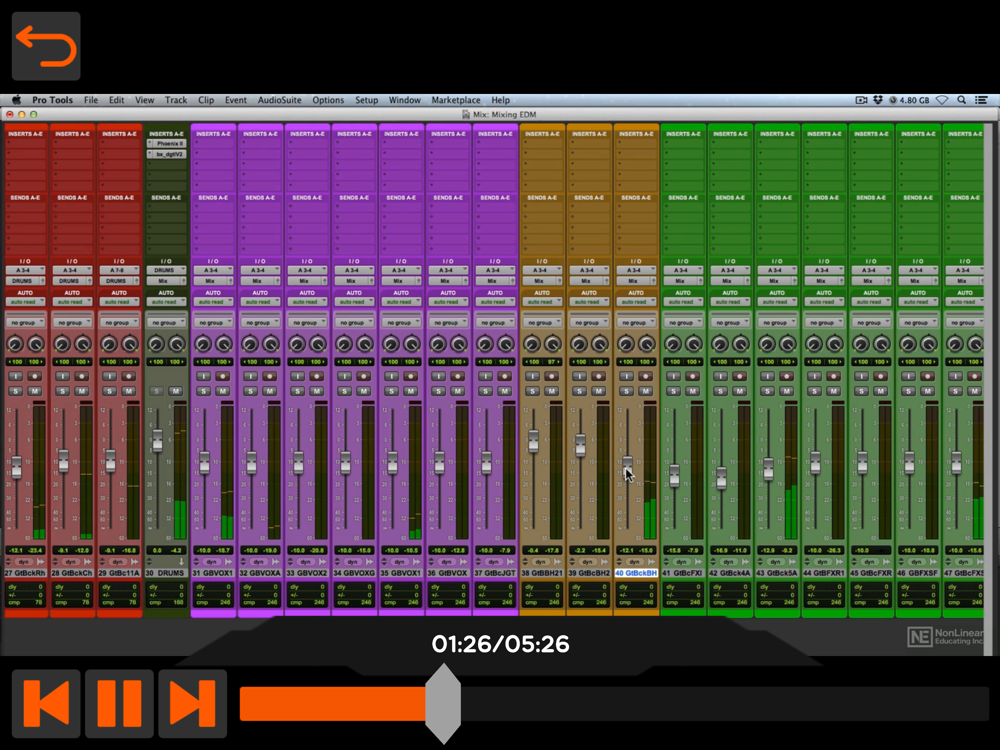Open the AudioSuite menu
The image size is (1000, 750).
pyautogui.click(x=279, y=99)
